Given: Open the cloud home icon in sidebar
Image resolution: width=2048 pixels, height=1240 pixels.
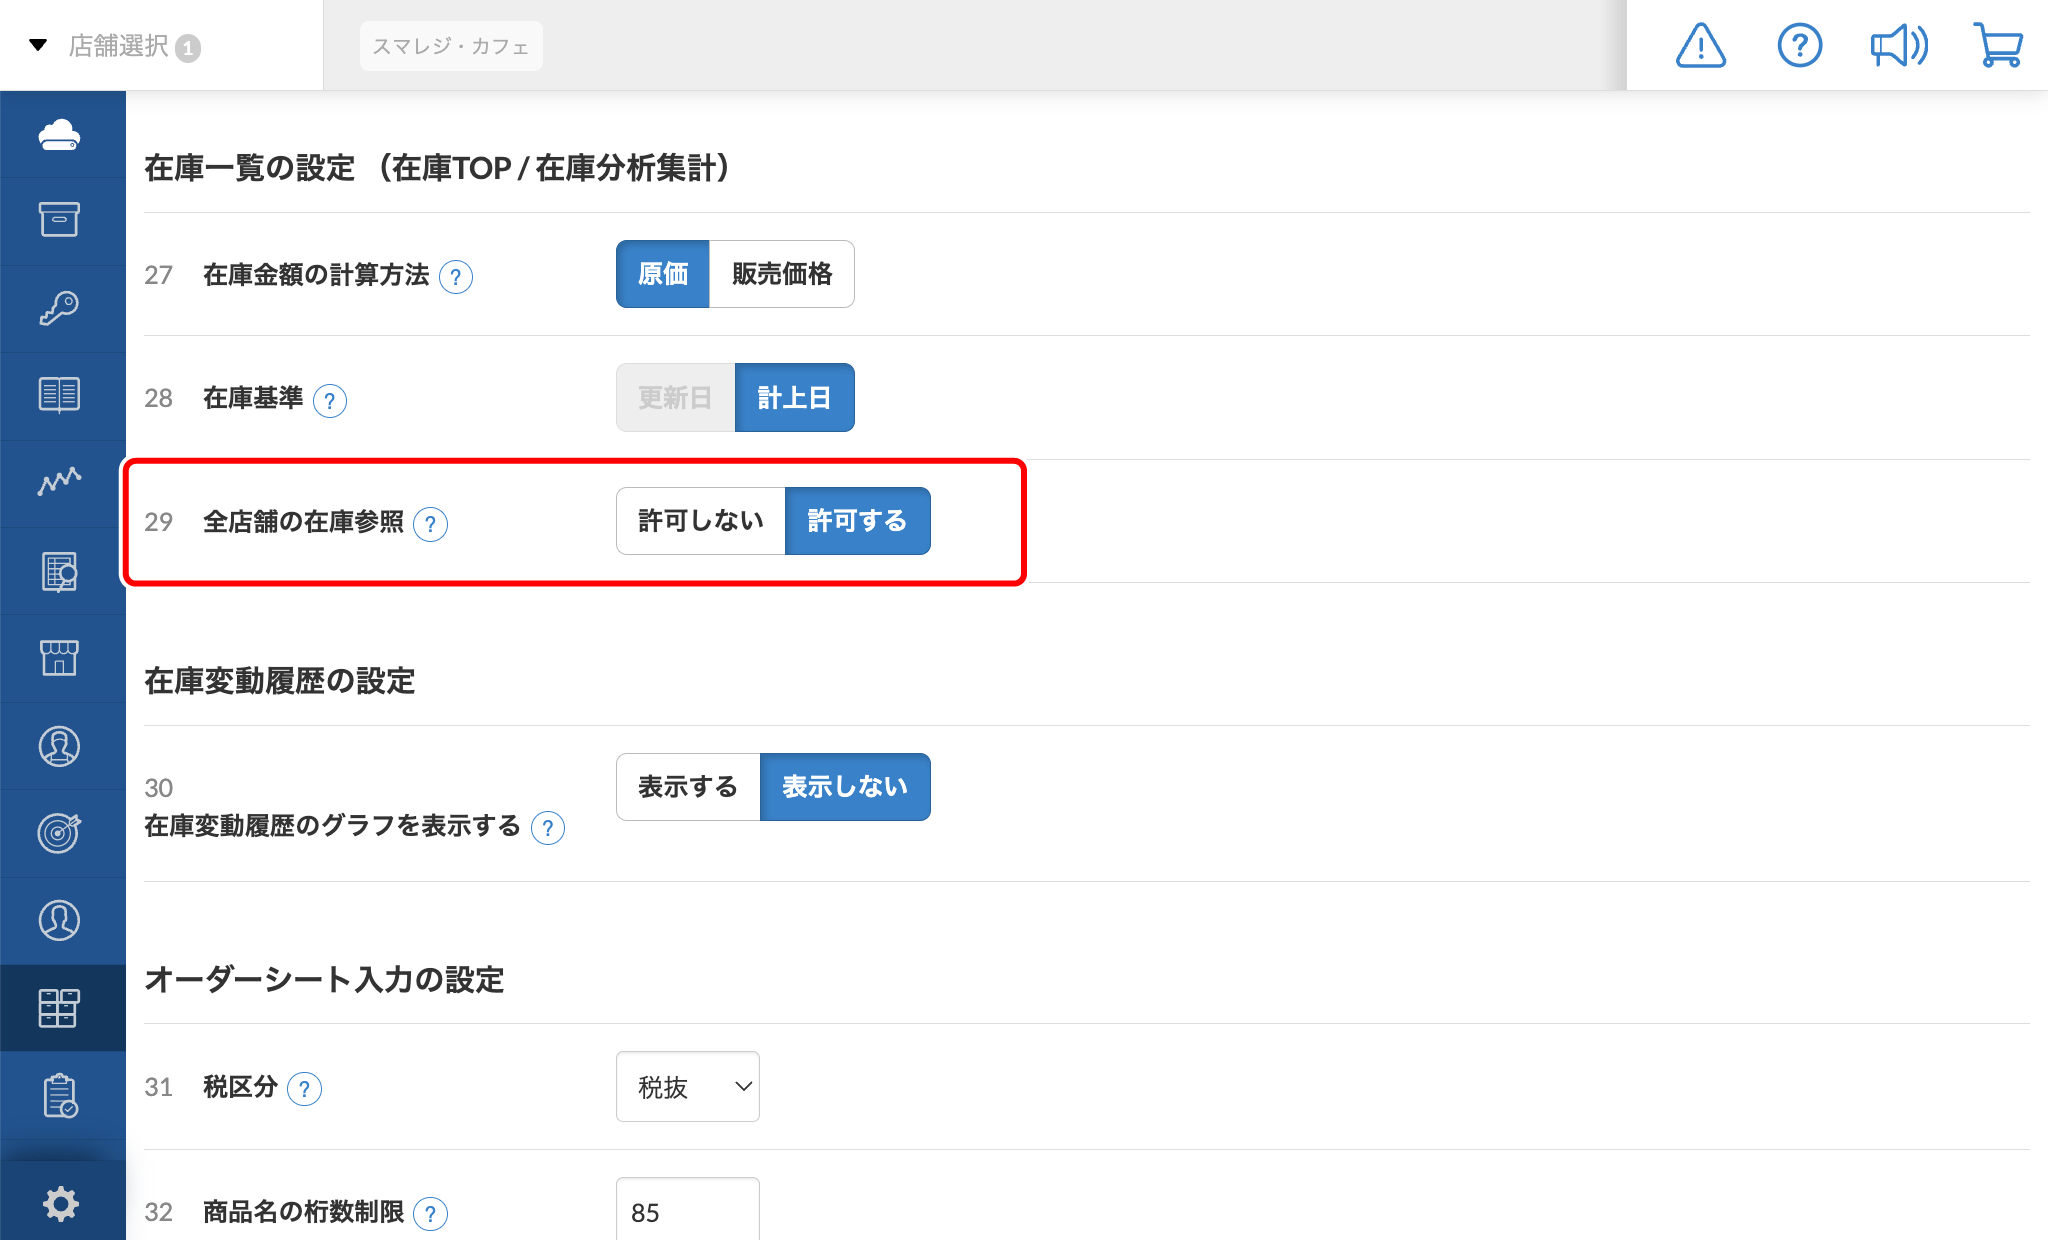Looking at the screenshot, I should [x=60, y=134].
